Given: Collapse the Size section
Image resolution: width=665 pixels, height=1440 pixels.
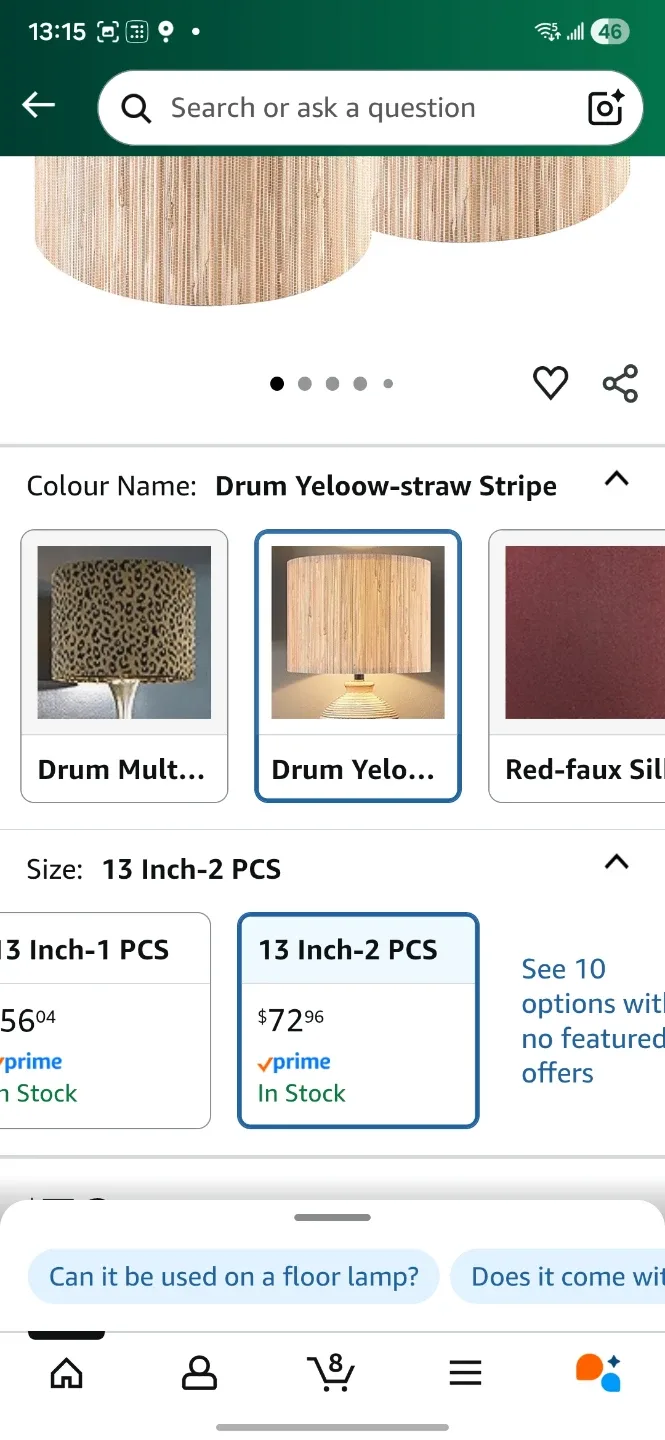Looking at the screenshot, I should (x=617, y=862).
